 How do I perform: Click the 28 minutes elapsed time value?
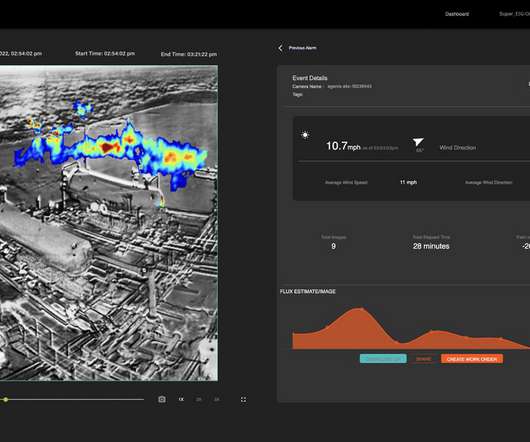tap(431, 246)
